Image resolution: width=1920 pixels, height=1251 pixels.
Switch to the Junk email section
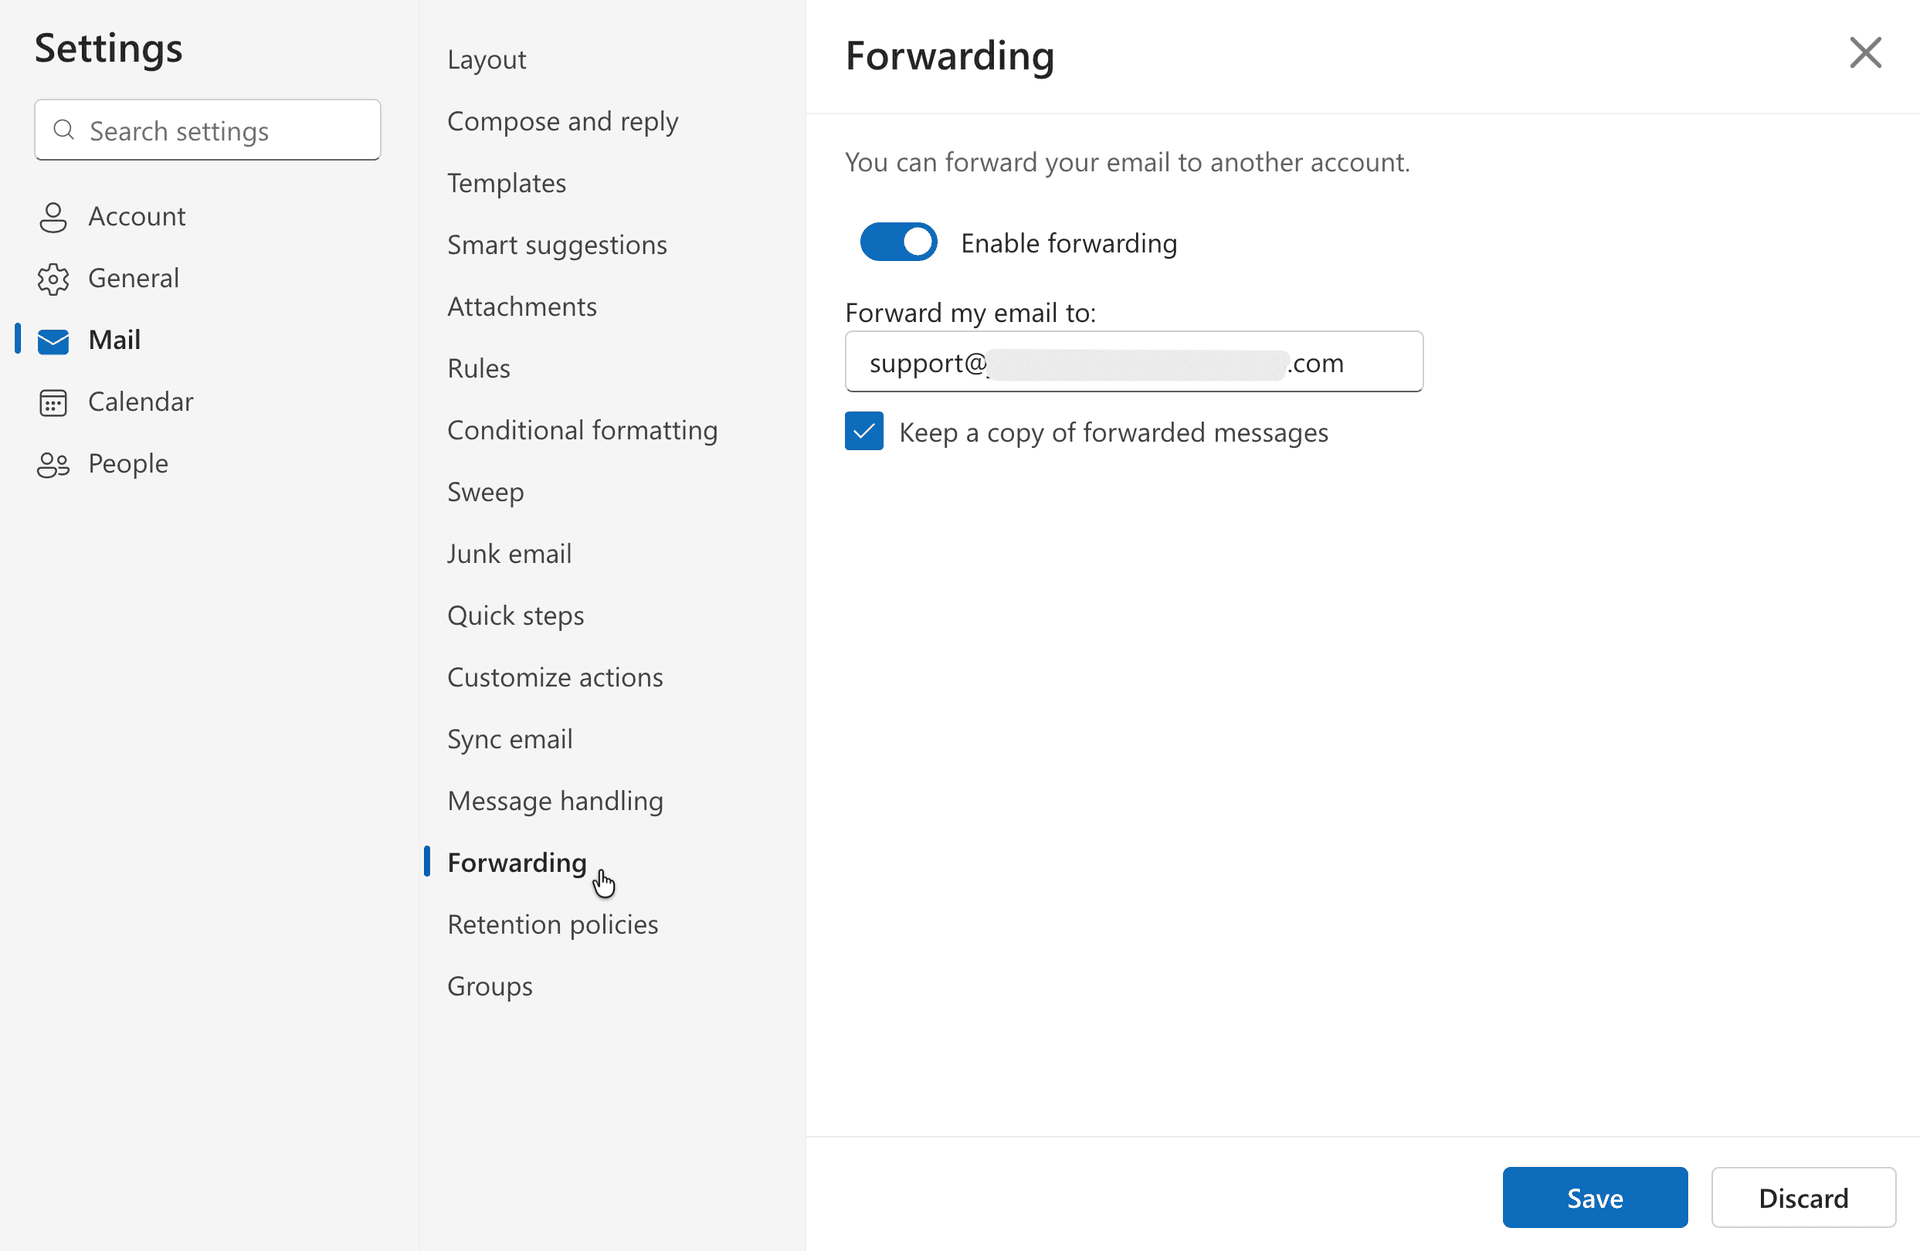pyautogui.click(x=509, y=552)
